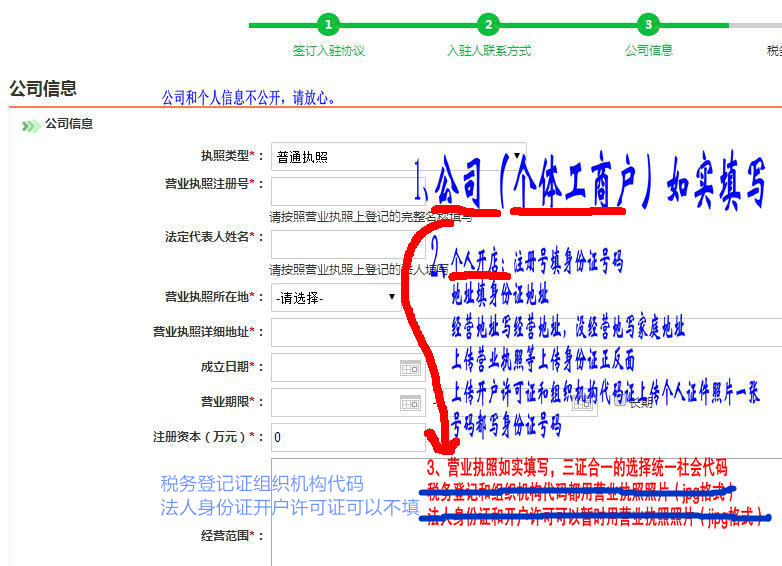Go to the 签订入驻协议 step
Viewport: 782px width, 566px height.
[328, 50]
